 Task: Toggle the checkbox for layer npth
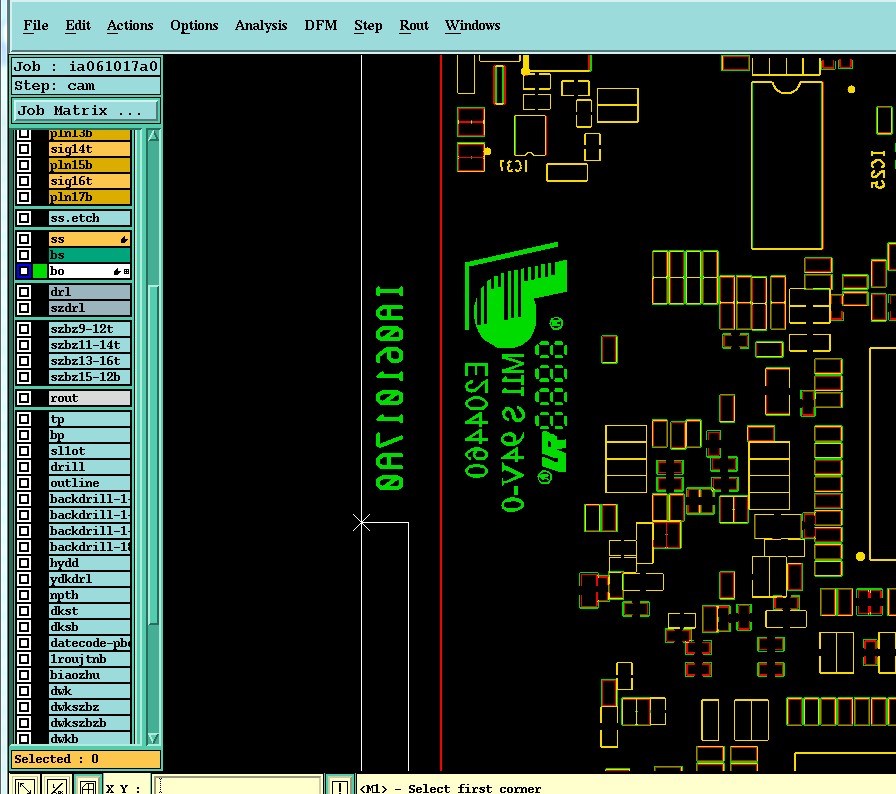(x=24, y=595)
